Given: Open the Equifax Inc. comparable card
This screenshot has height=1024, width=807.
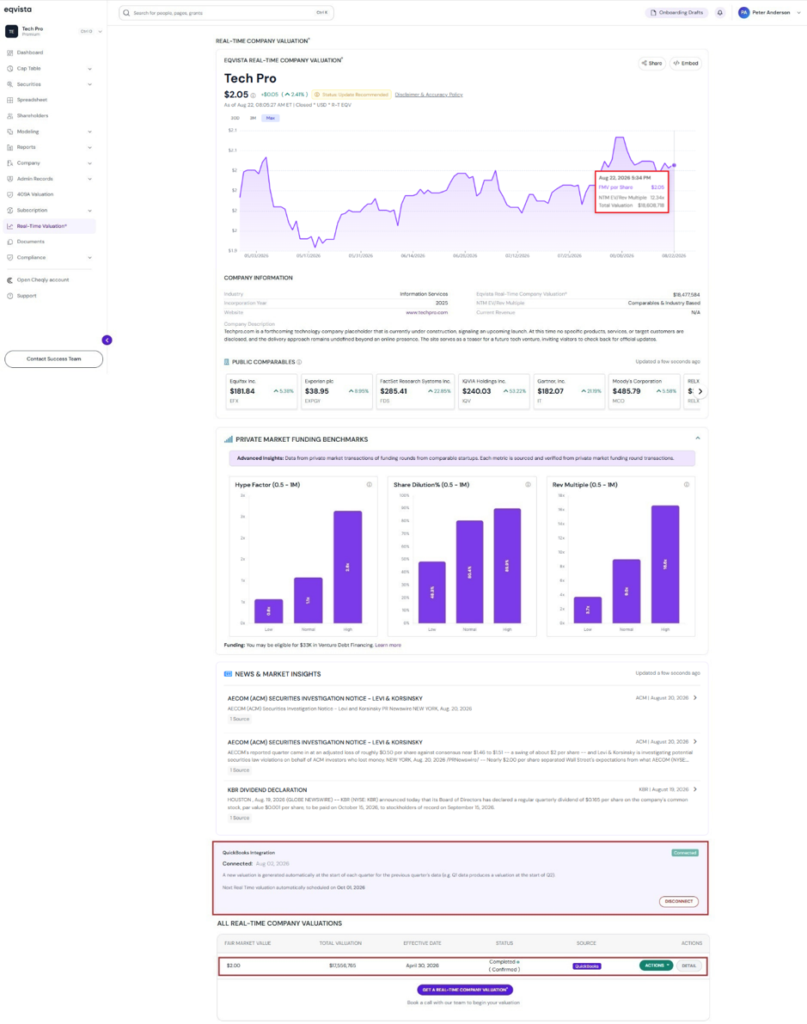Looking at the screenshot, I should tap(262, 391).
